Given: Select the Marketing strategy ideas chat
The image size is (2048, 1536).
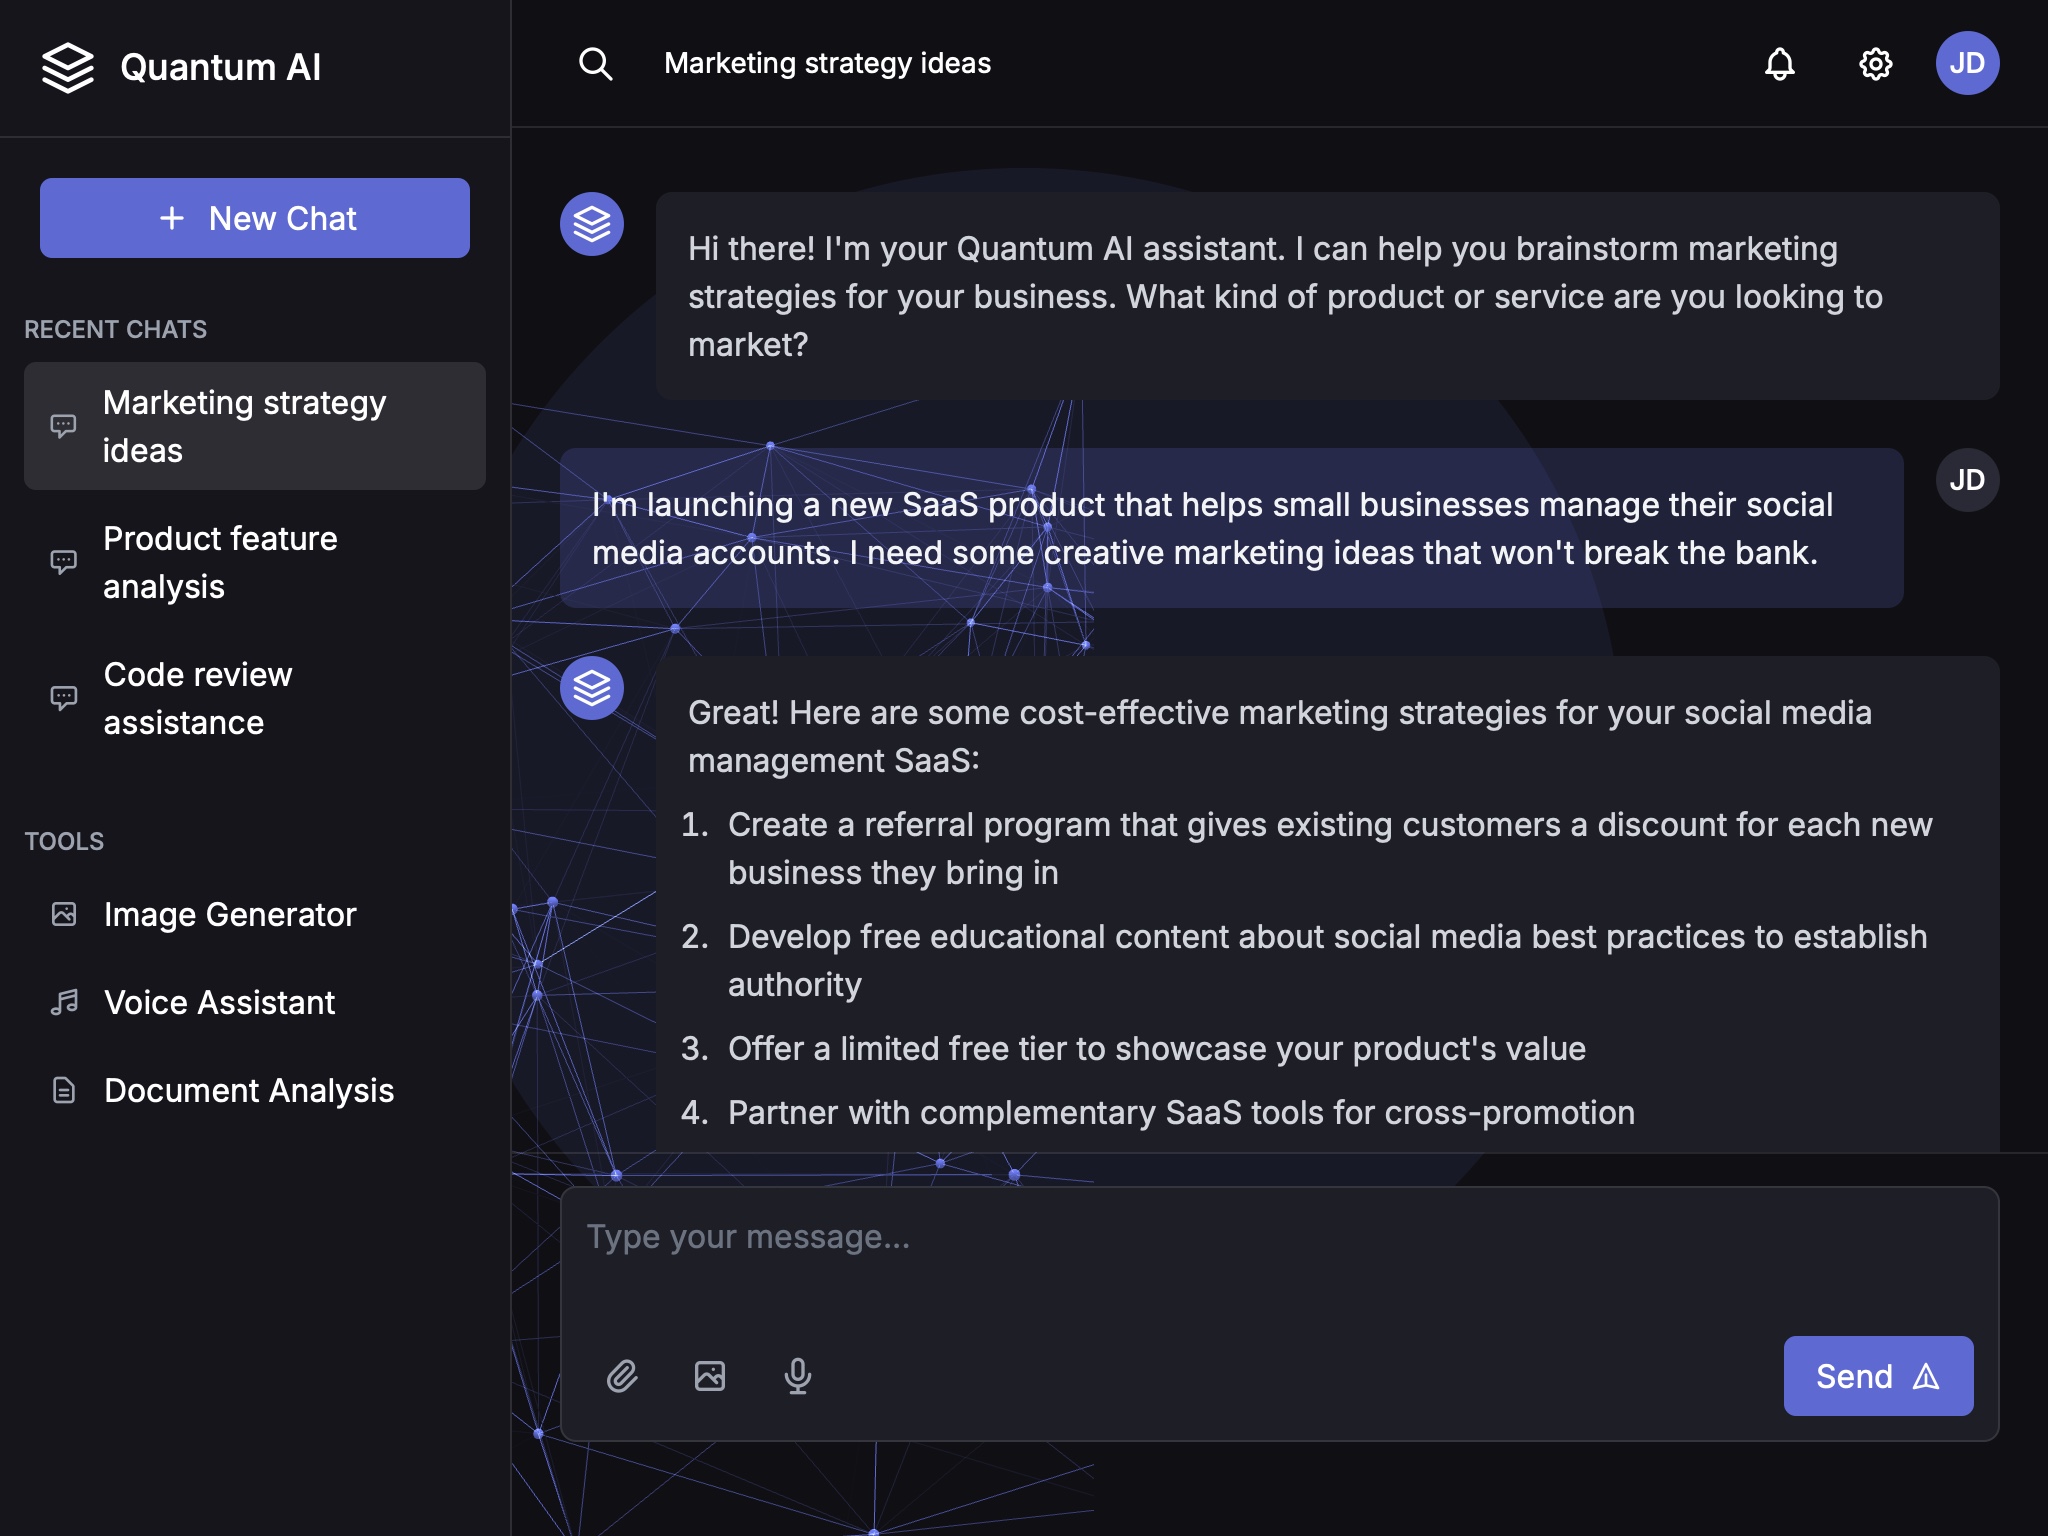Looking at the screenshot, I should point(244,426).
